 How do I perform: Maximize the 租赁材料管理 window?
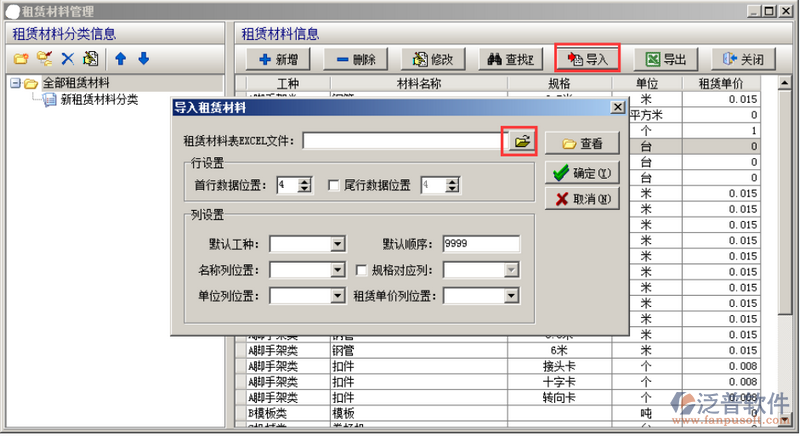click(x=770, y=11)
